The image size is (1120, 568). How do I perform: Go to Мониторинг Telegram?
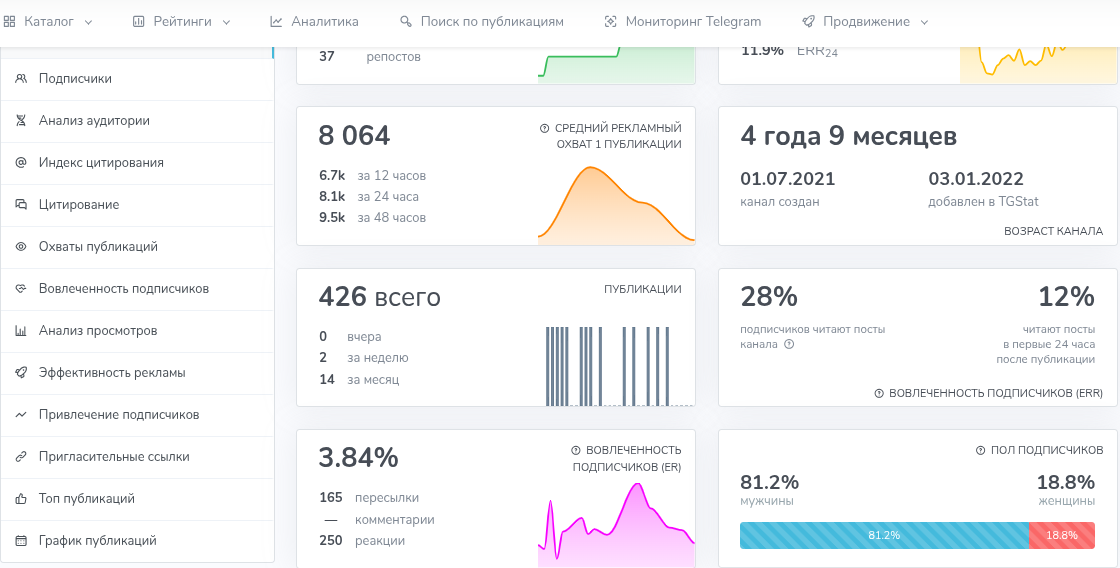(683, 21)
